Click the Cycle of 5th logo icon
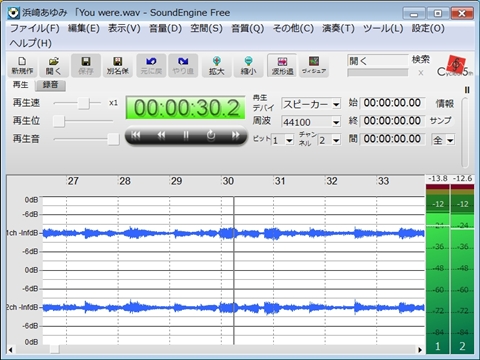Viewport: 480px width, 360px height. click(455, 66)
